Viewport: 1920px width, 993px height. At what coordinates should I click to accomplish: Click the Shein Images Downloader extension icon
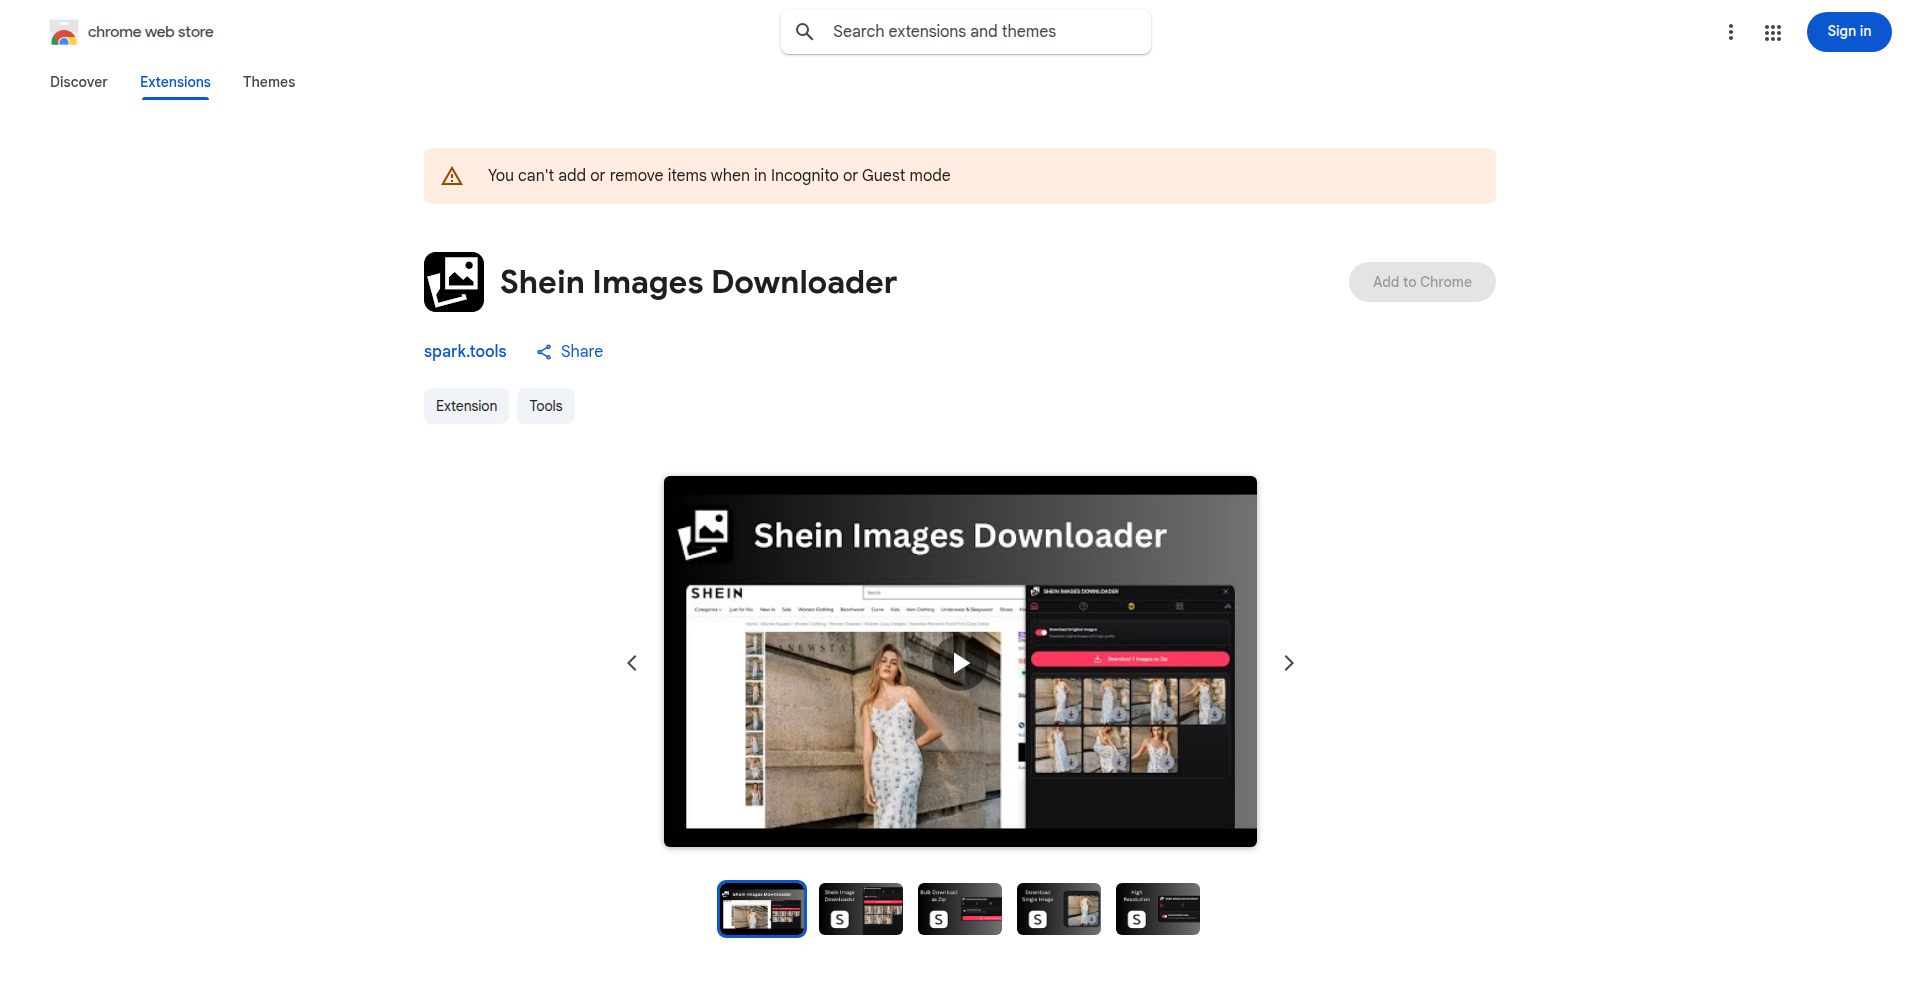[x=453, y=281]
